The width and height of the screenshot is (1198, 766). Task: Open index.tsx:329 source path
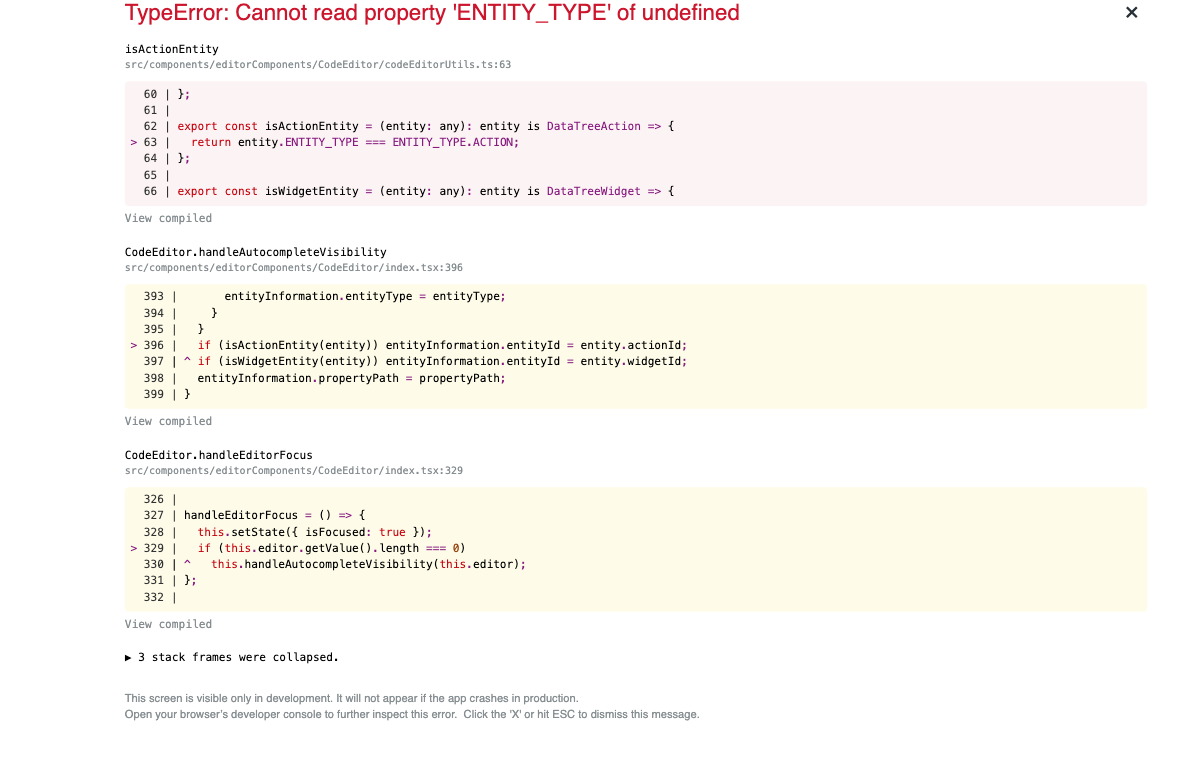293,470
